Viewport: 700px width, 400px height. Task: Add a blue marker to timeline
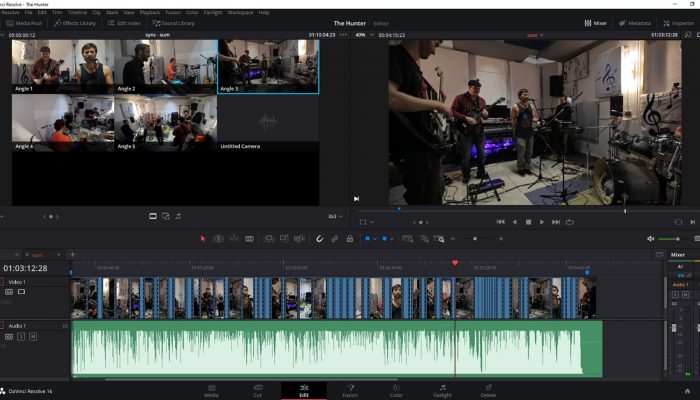[384, 239]
